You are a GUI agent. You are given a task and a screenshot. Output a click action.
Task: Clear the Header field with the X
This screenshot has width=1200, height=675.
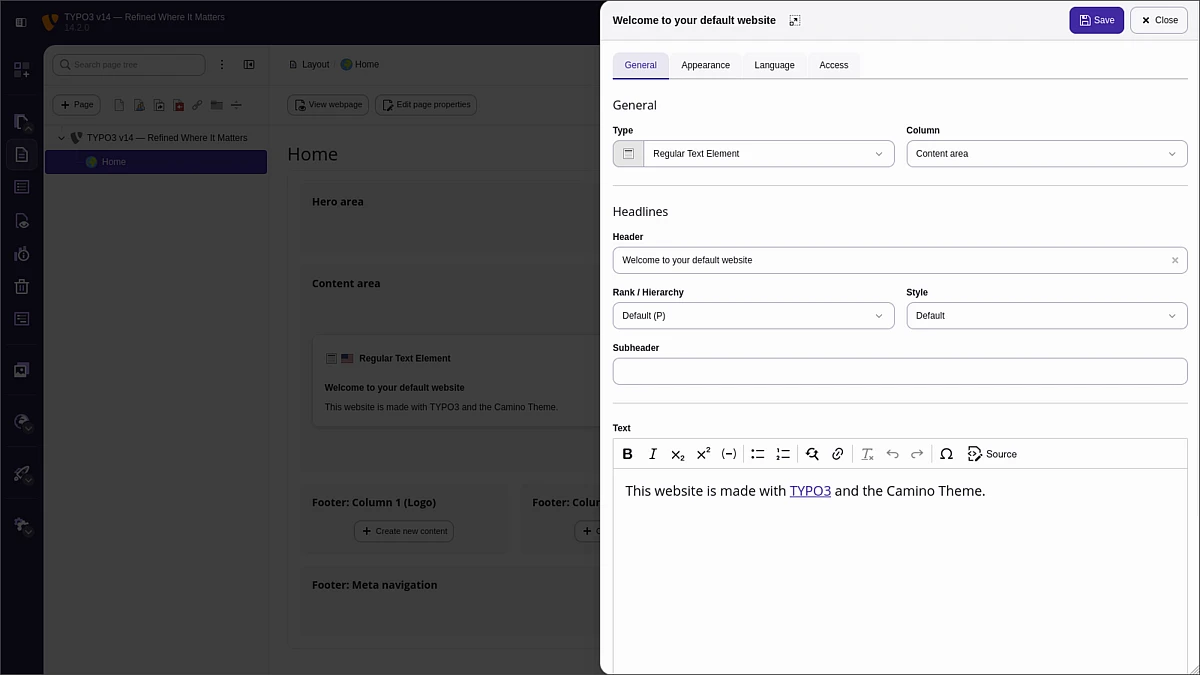(1175, 260)
